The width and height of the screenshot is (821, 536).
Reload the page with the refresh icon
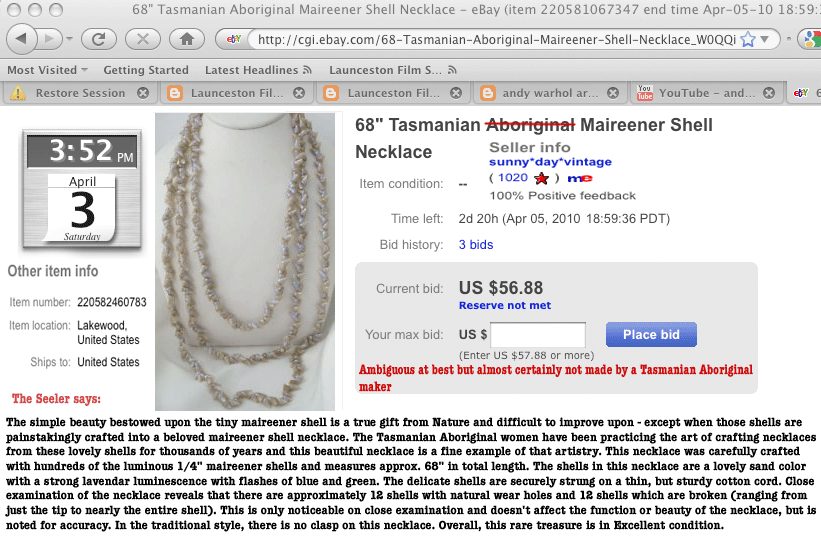click(98, 39)
